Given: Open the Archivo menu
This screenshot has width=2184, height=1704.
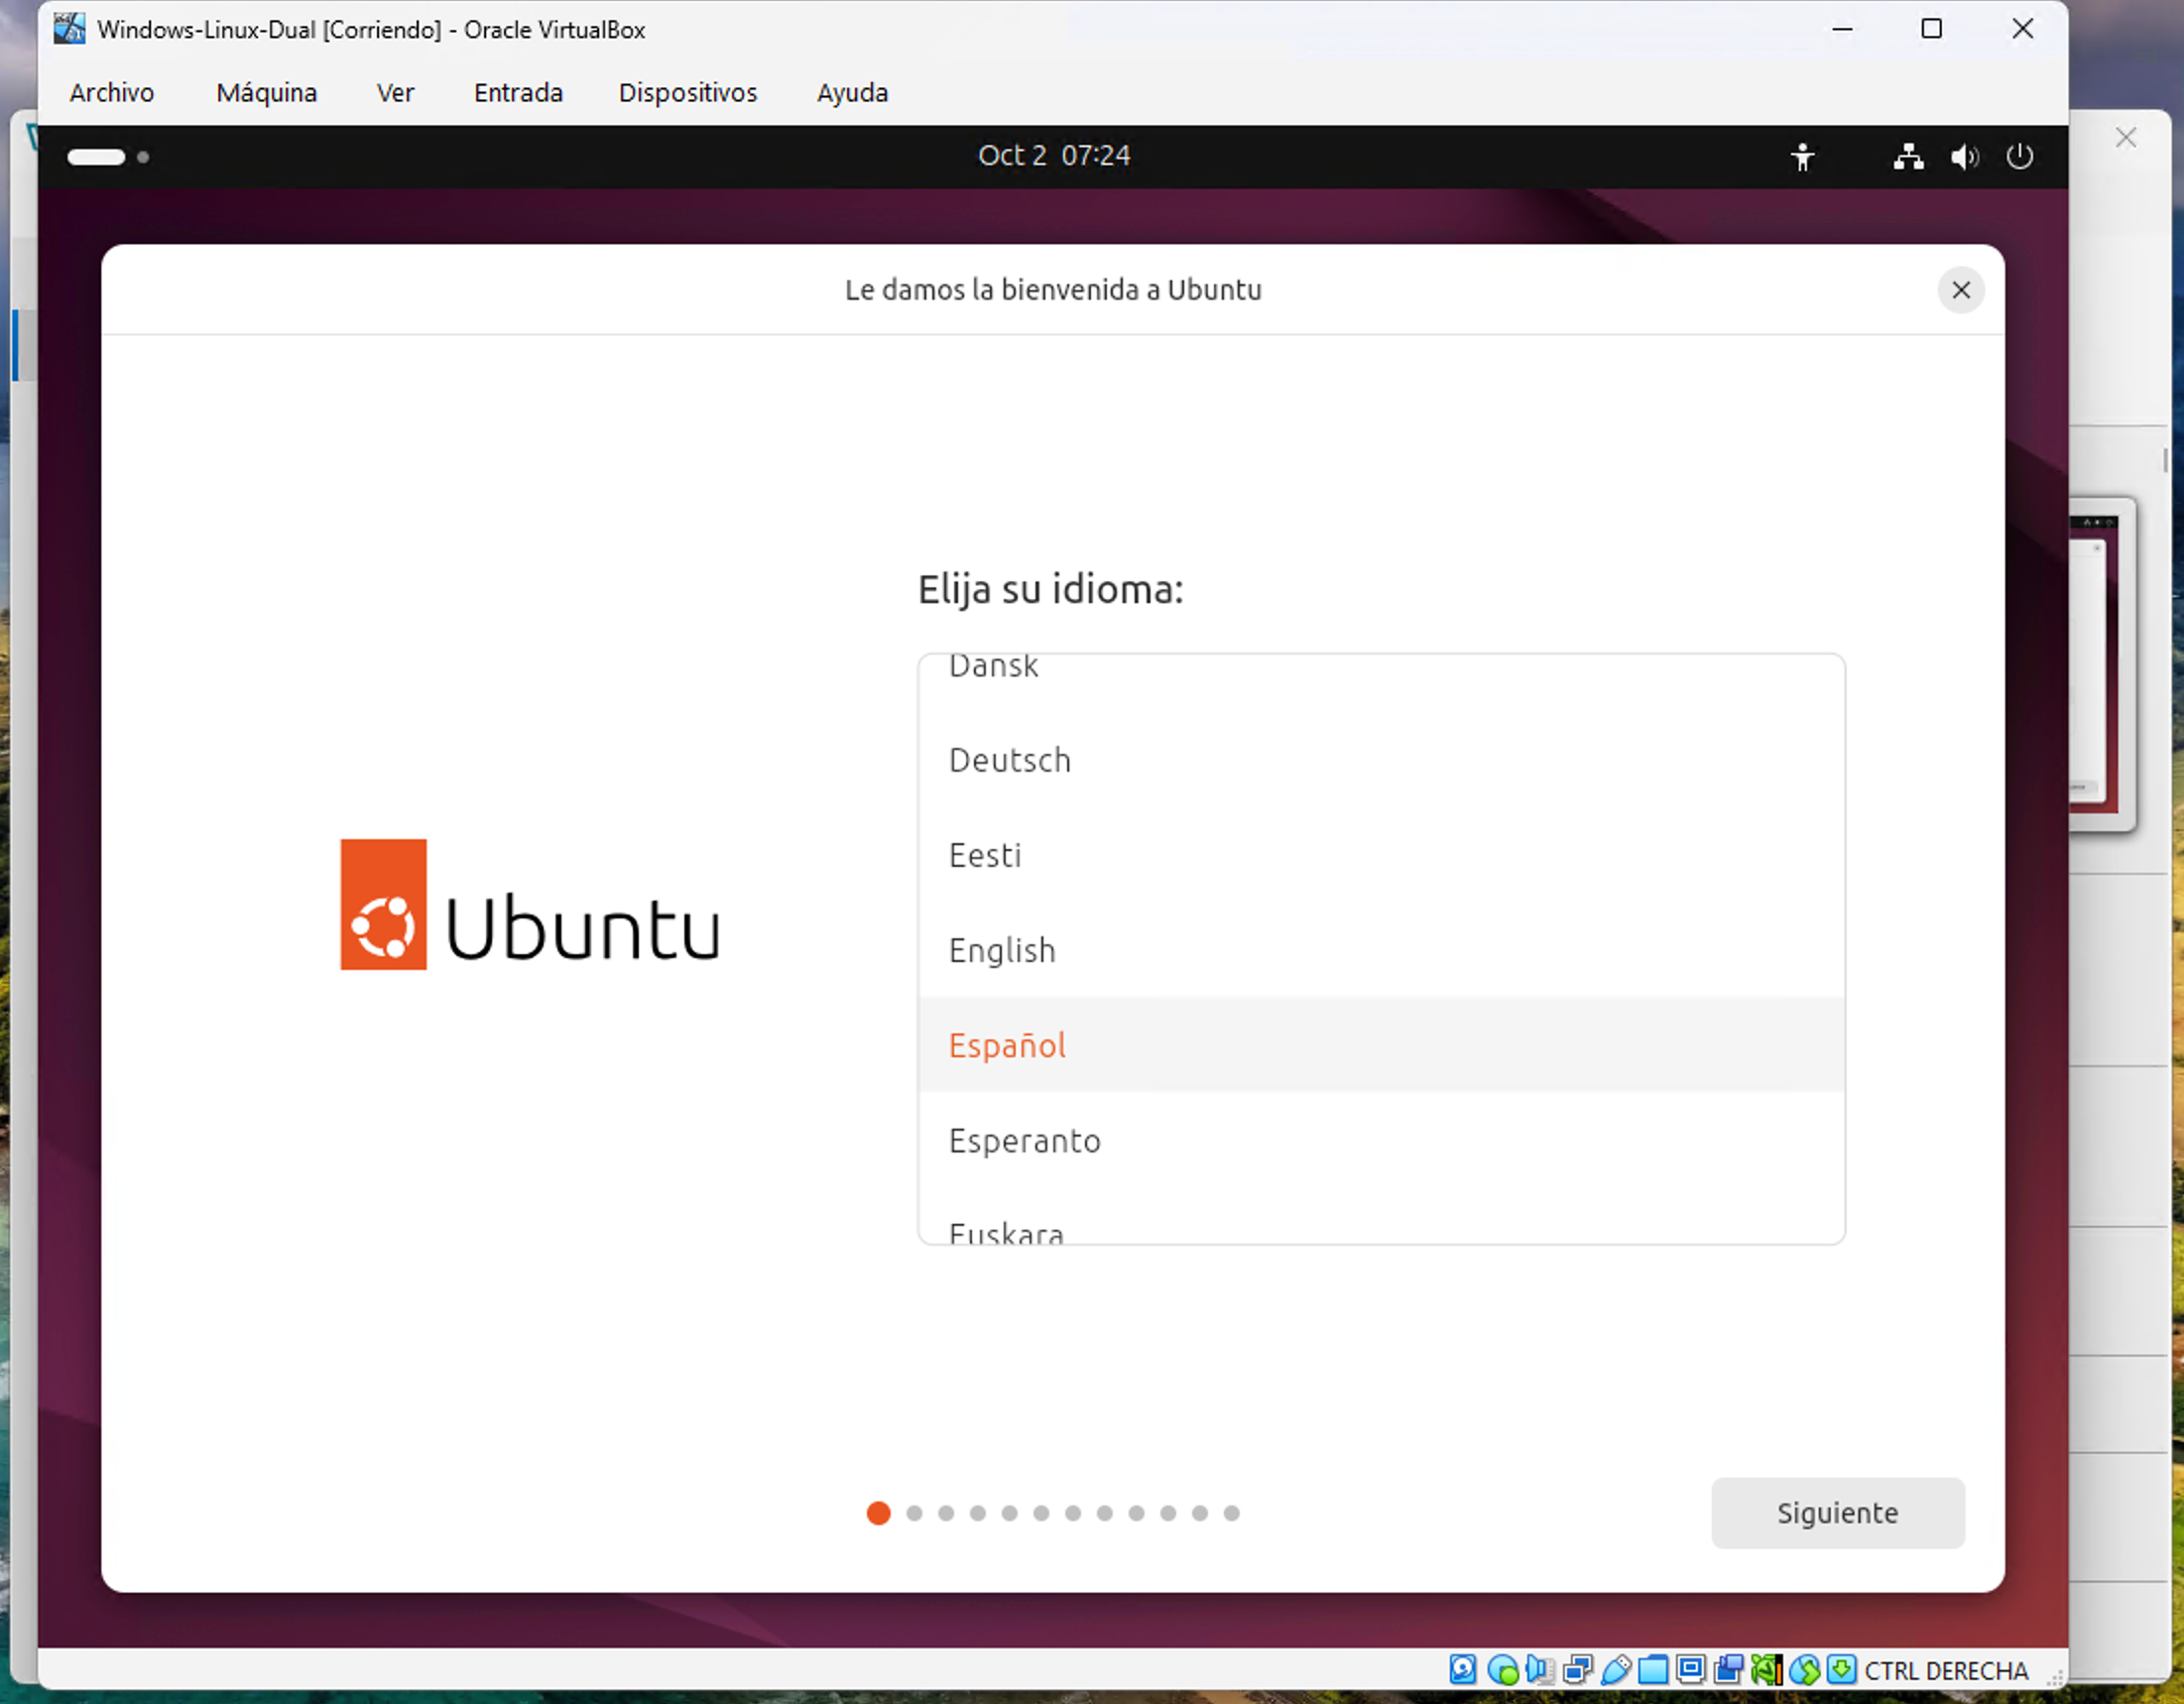Looking at the screenshot, I should click(112, 93).
